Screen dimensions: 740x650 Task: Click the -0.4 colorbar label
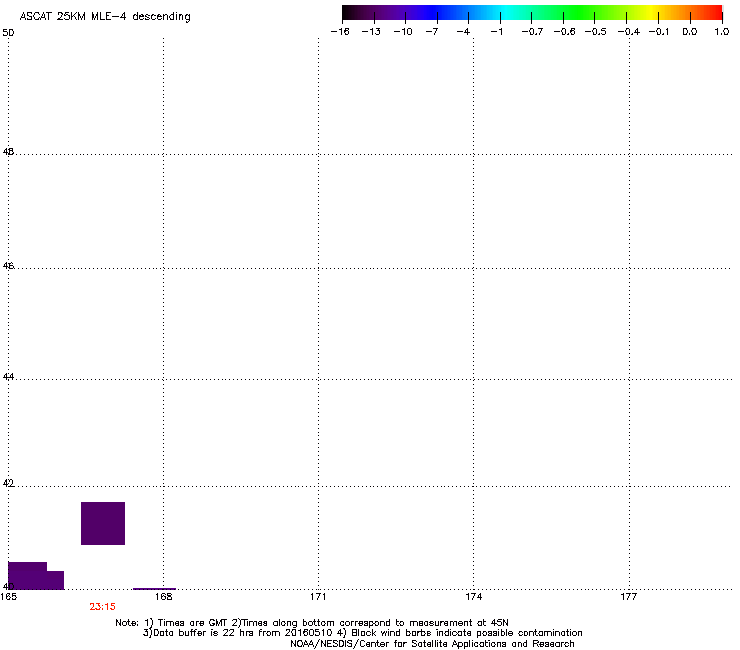(629, 32)
